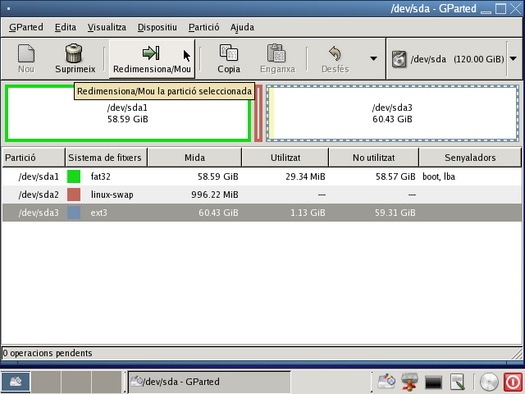The image size is (525, 394).
Task: Click the Suprimeix trash can icon
Action: [x=74, y=53]
